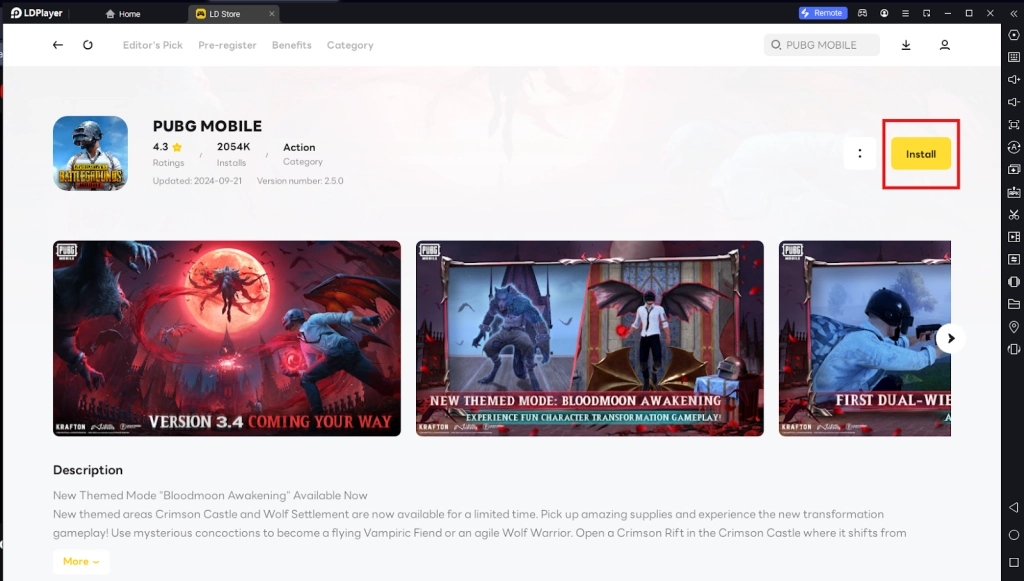Show next screenshots with carousel arrow
Viewport: 1024px width, 581px height.
tap(951, 338)
